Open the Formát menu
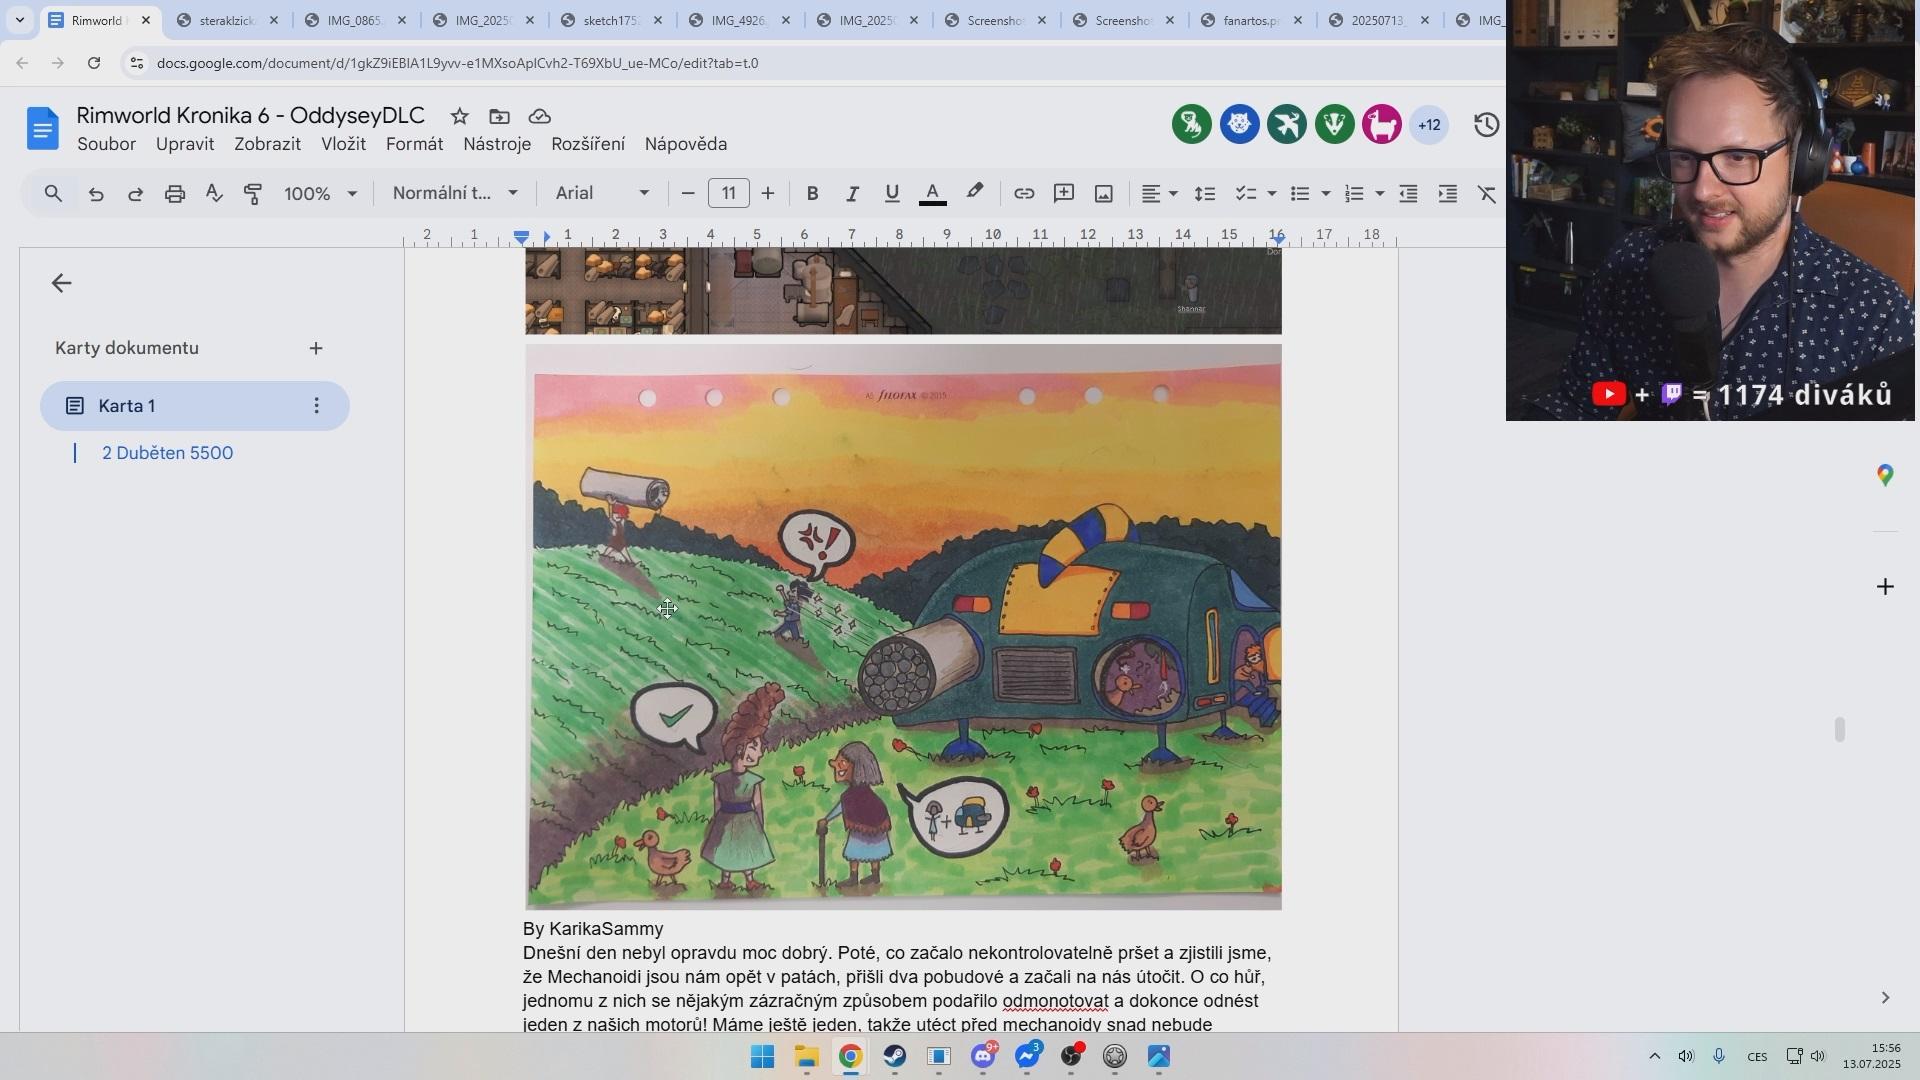 tap(414, 144)
